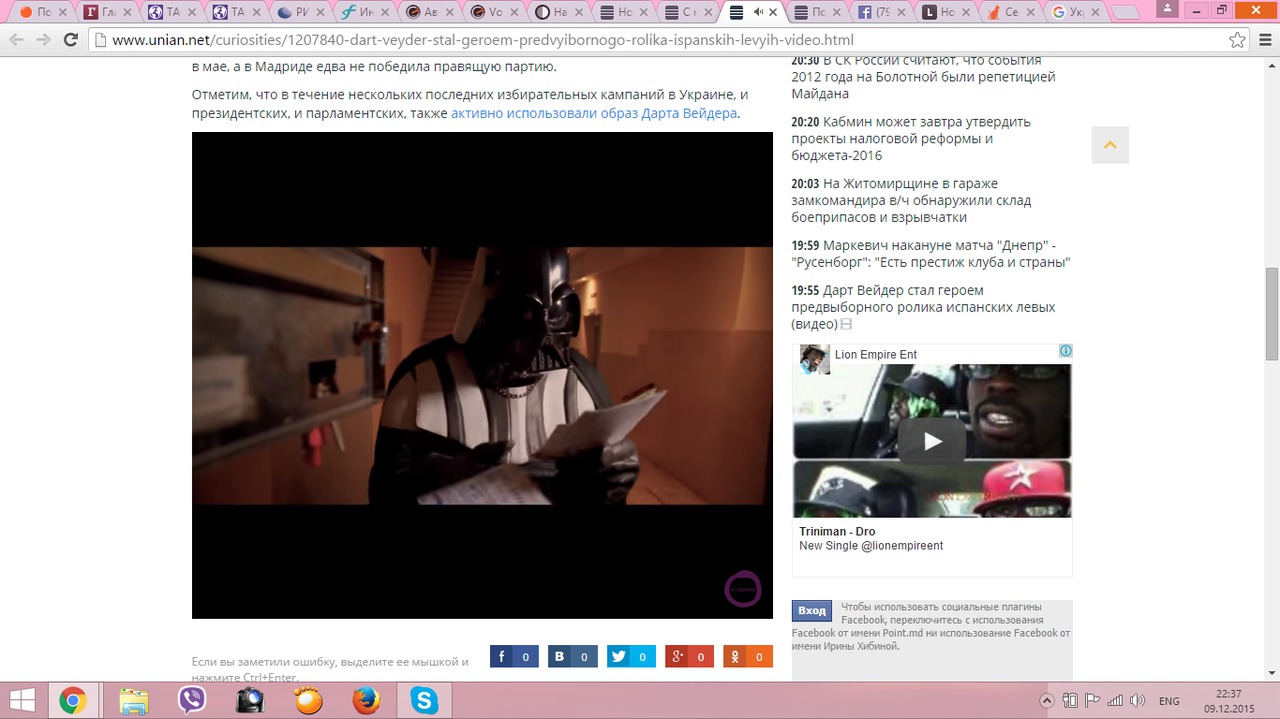
Task: Switch to the 'Гл' tab
Action: pos(107,12)
